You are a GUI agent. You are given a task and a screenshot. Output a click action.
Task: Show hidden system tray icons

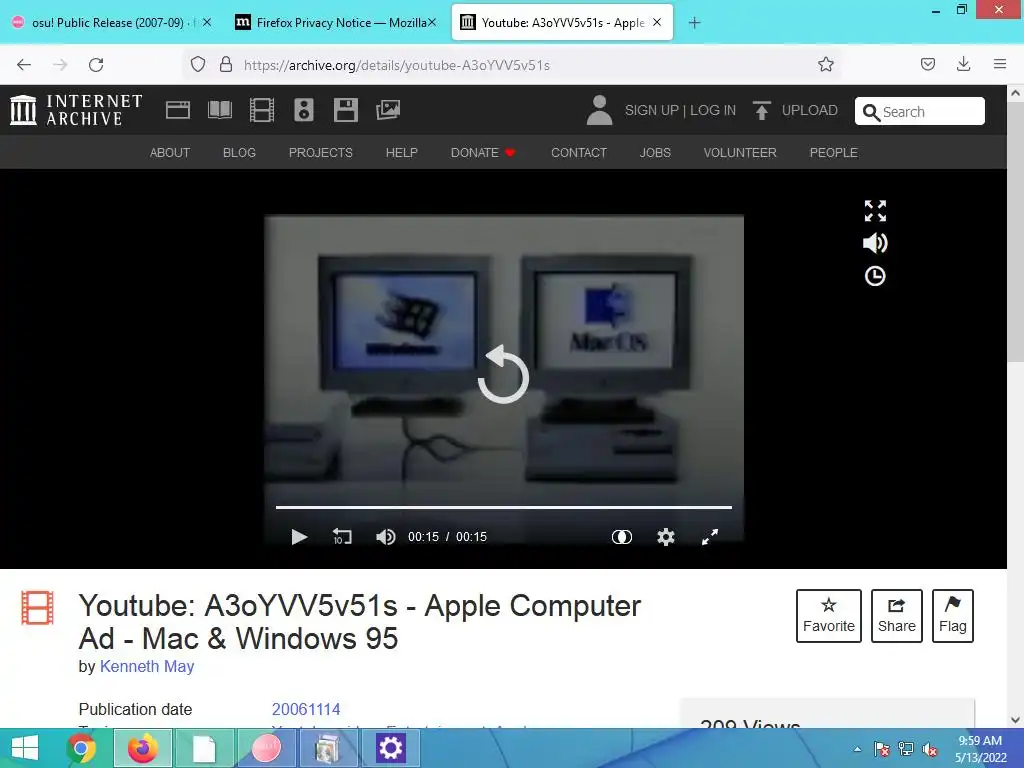(857, 749)
